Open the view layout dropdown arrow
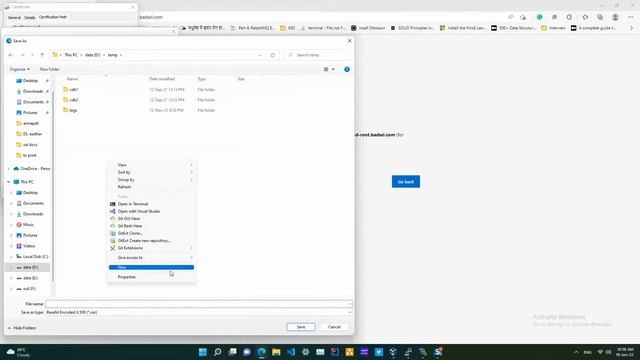Viewport: 640px width, 360px height. click(x=333, y=69)
